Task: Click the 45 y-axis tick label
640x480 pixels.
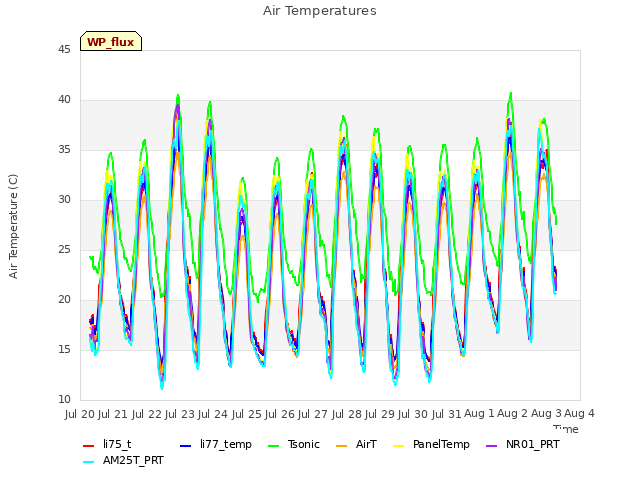Action: [64, 49]
